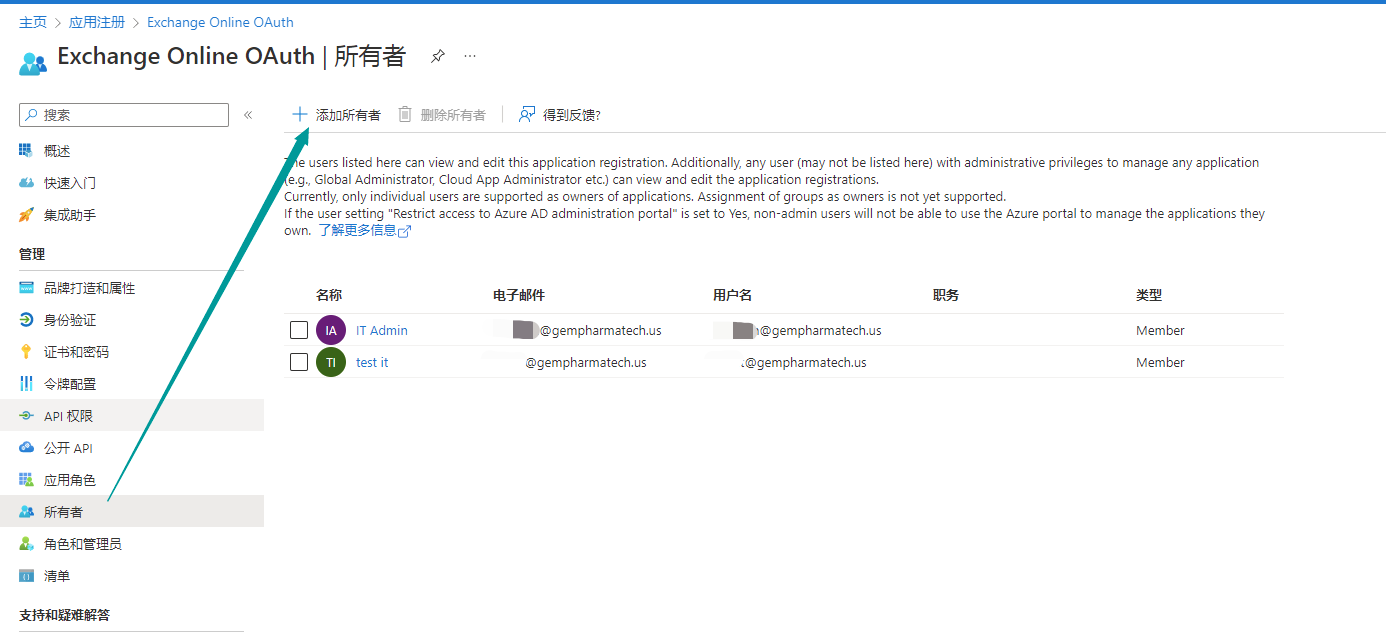Click the TI avatar for test it
1386x638 pixels.
[x=331, y=362]
